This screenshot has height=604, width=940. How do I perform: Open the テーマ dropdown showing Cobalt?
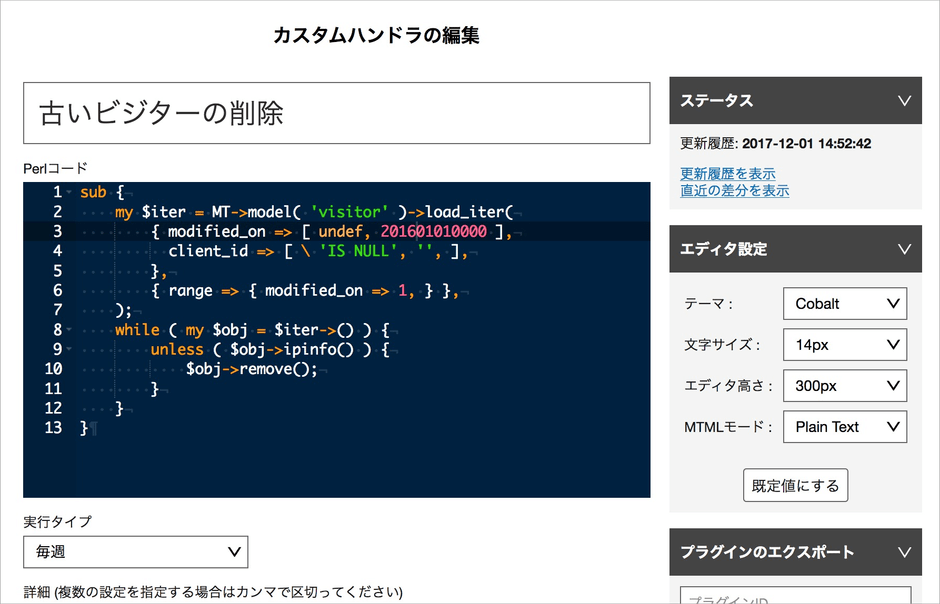coord(844,303)
